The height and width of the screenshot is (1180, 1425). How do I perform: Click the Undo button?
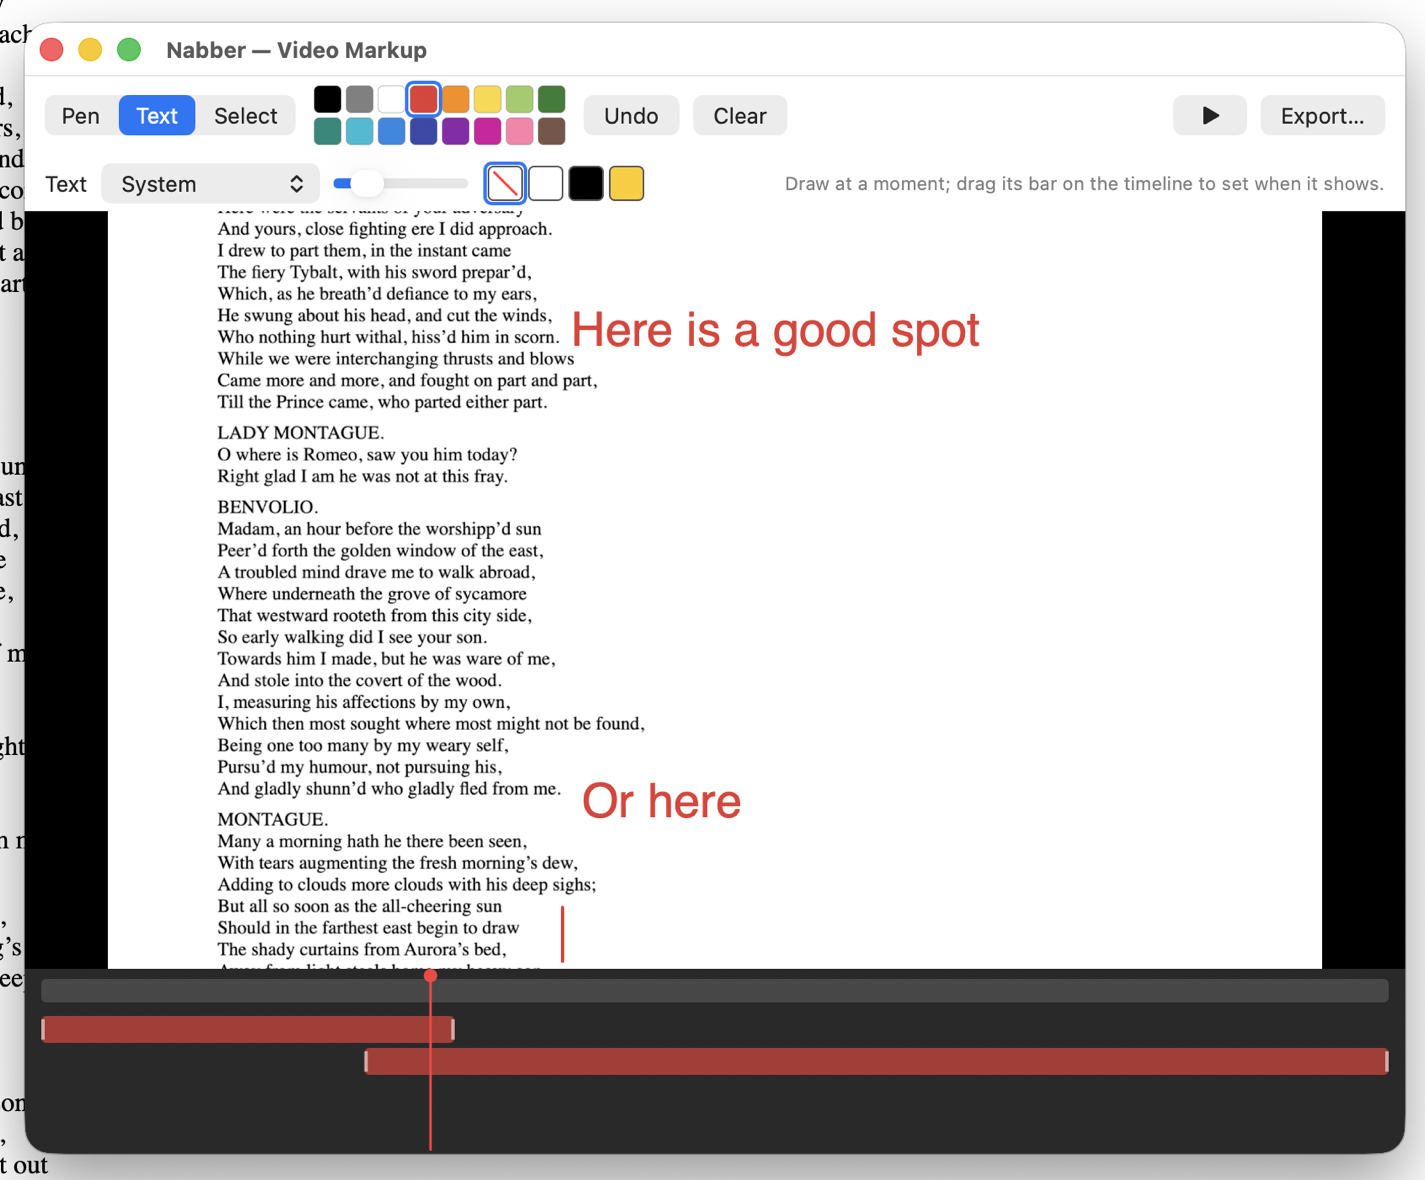click(631, 116)
